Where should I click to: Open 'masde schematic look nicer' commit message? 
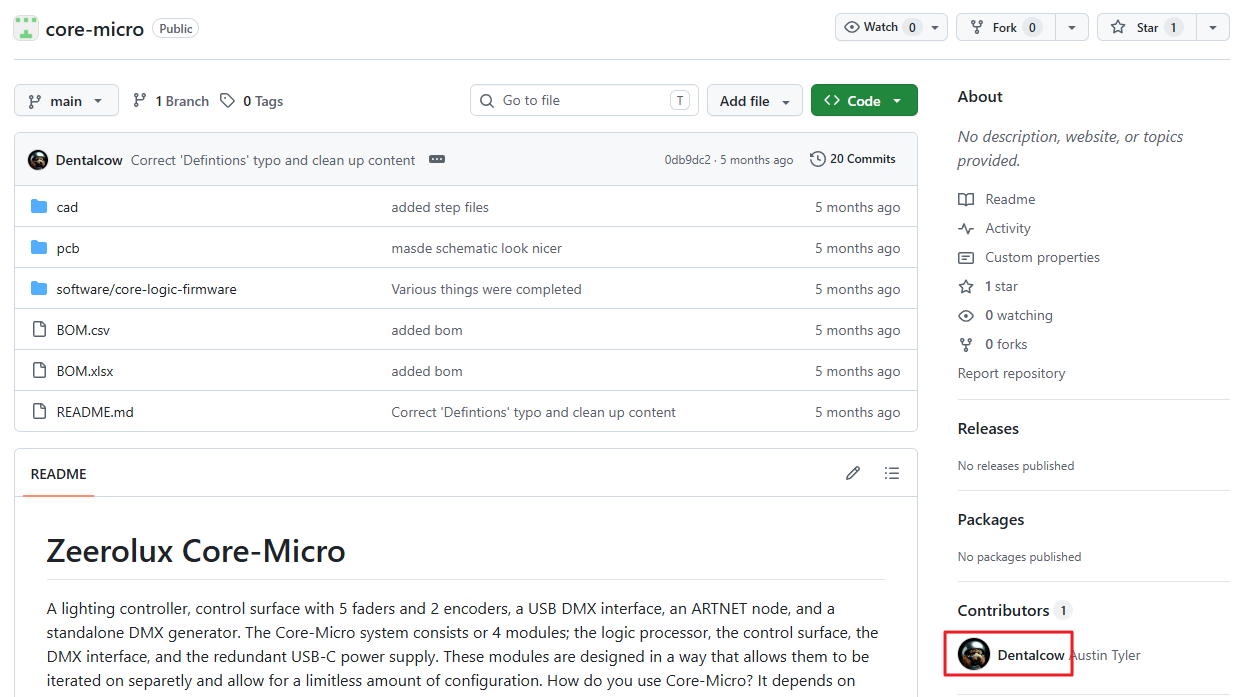point(476,248)
